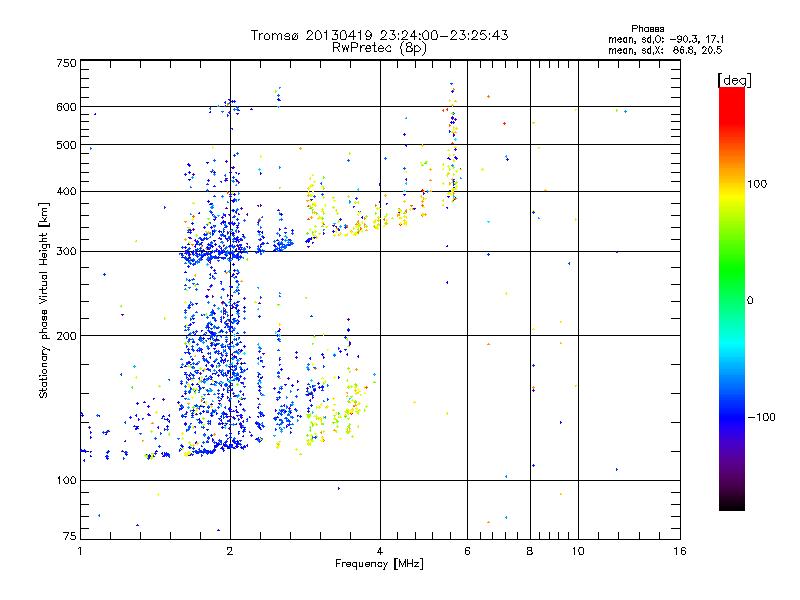Click the 'mean, sd,O: -90.3, 17.1' line
The height and width of the screenshot is (600, 800).
(x=666, y=39)
